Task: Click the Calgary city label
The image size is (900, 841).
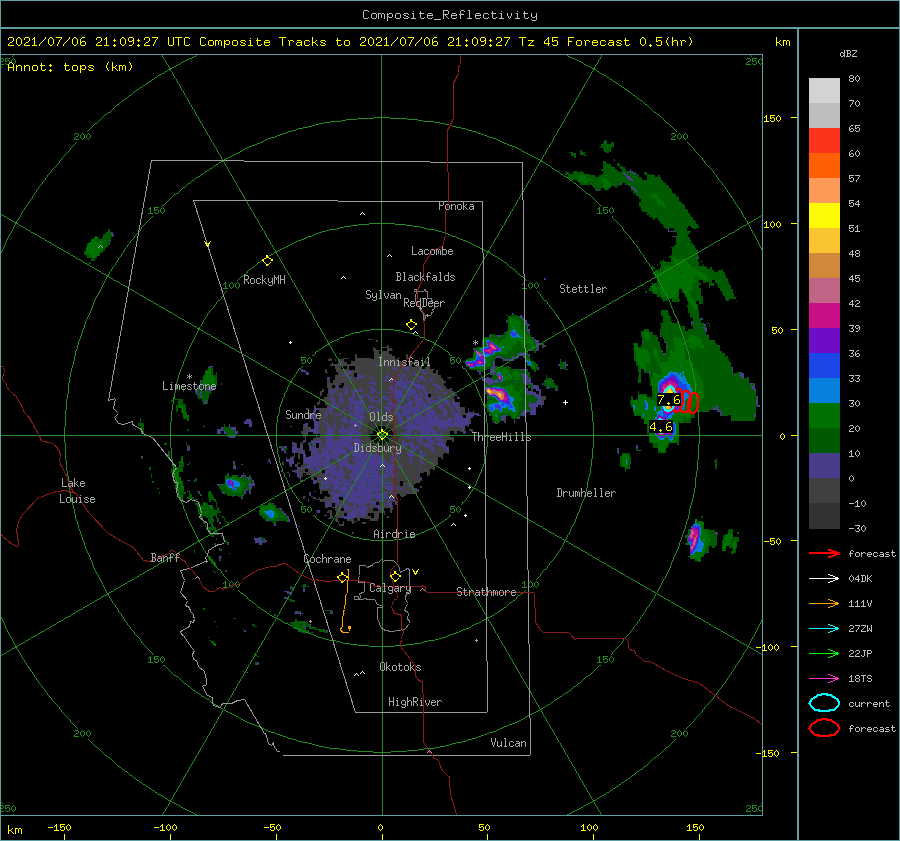Action: coord(390,588)
